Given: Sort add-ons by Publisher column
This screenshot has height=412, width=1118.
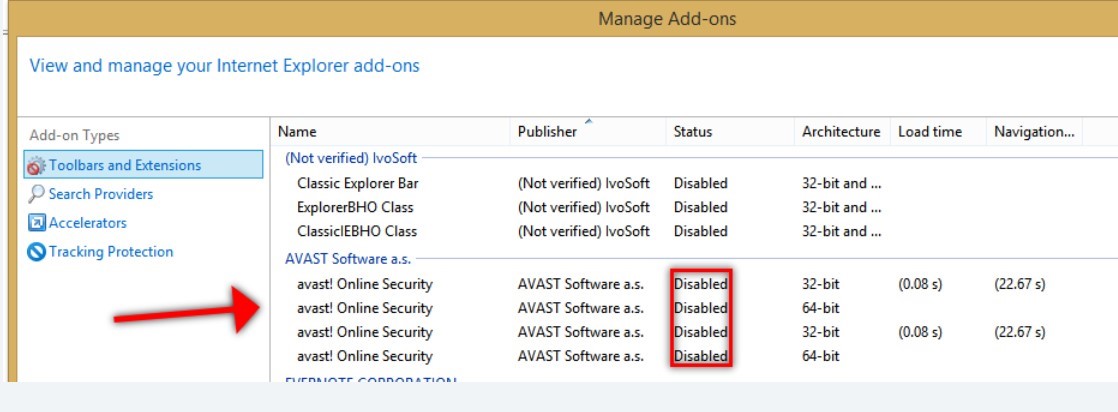Looking at the screenshot, I should tap(547, 132).
